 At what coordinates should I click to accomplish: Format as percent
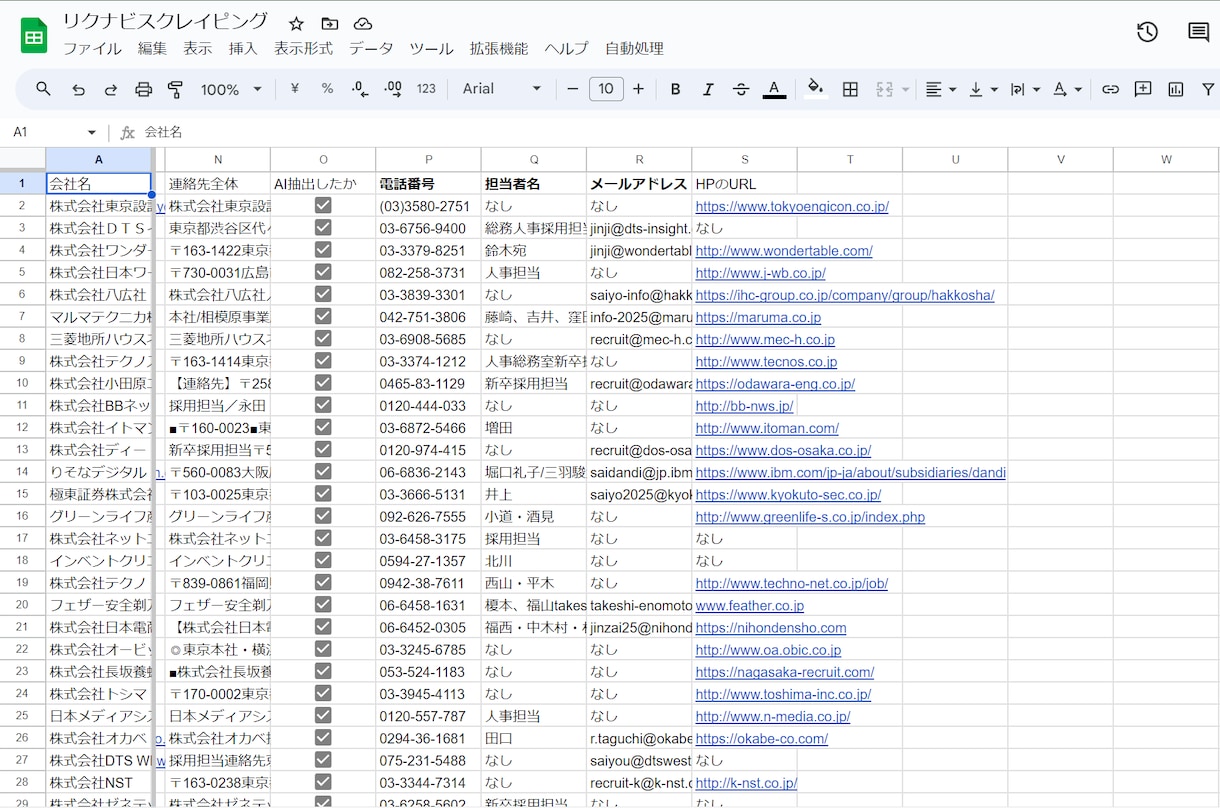[327, 89]
